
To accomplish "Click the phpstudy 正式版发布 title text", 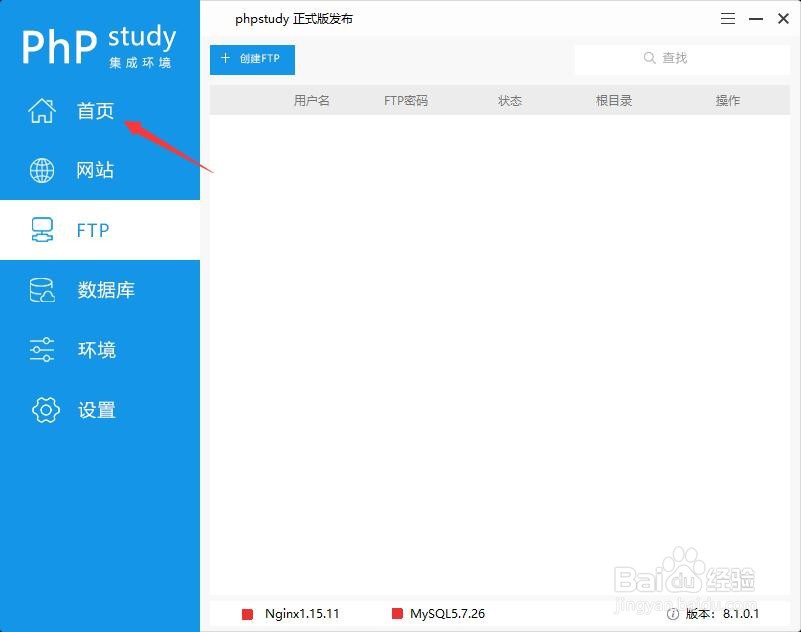I will 294,19.
